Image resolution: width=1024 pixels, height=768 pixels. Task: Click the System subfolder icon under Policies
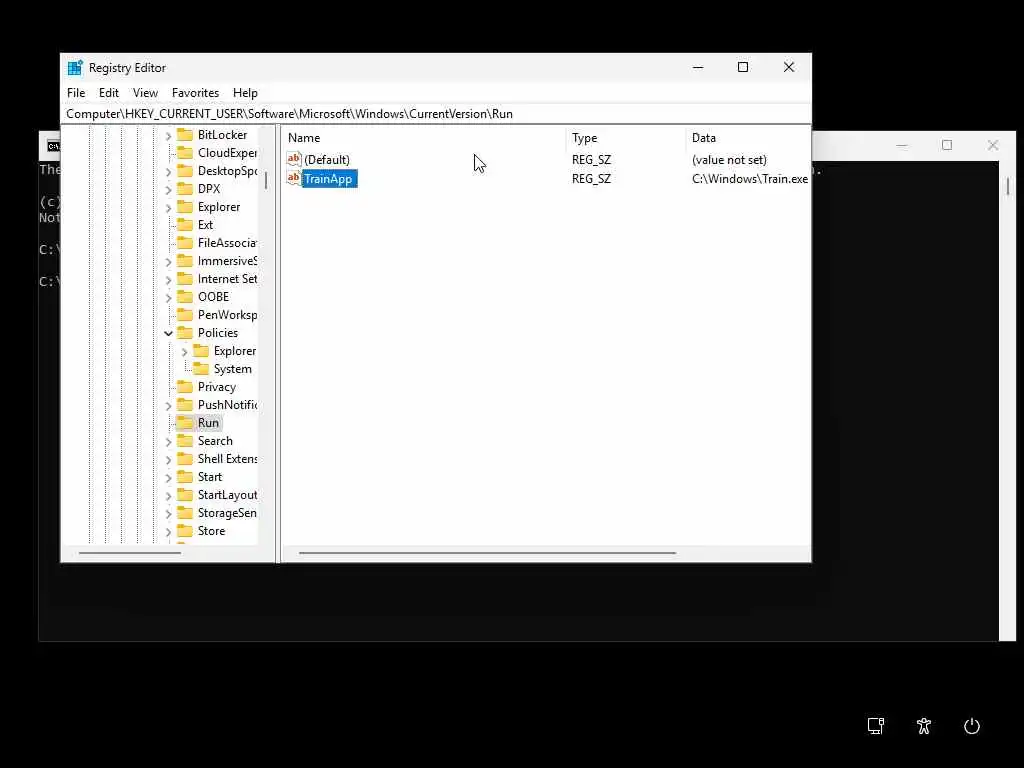pyautogui.click(x=201, y=369)
